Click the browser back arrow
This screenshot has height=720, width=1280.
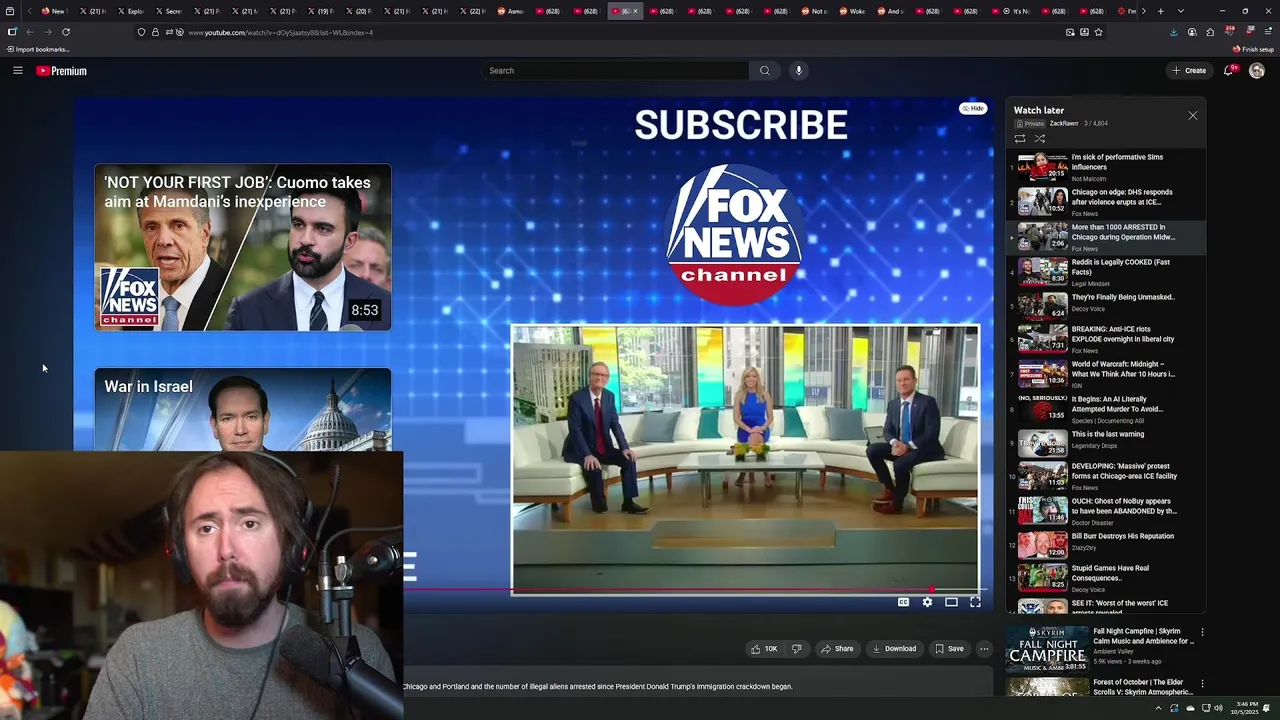[30, 32]
